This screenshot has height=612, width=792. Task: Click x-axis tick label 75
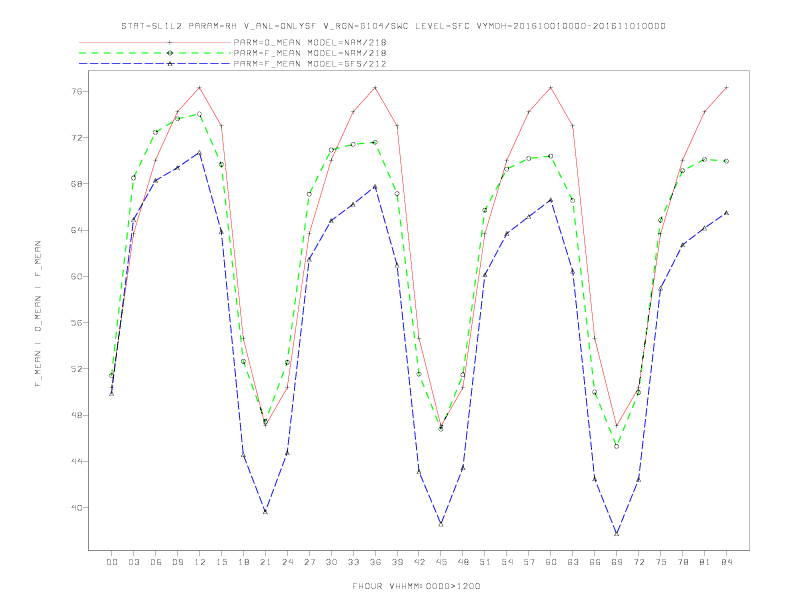tap(661, 562)
